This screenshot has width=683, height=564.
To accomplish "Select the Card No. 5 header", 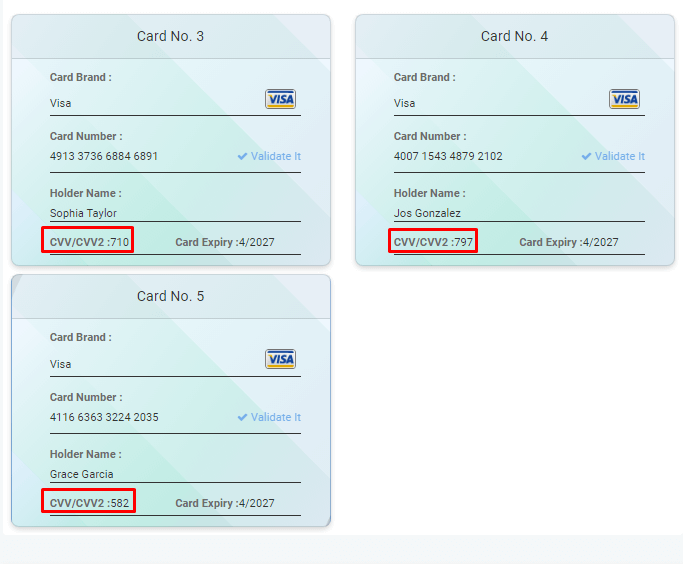I will [170, 297].
